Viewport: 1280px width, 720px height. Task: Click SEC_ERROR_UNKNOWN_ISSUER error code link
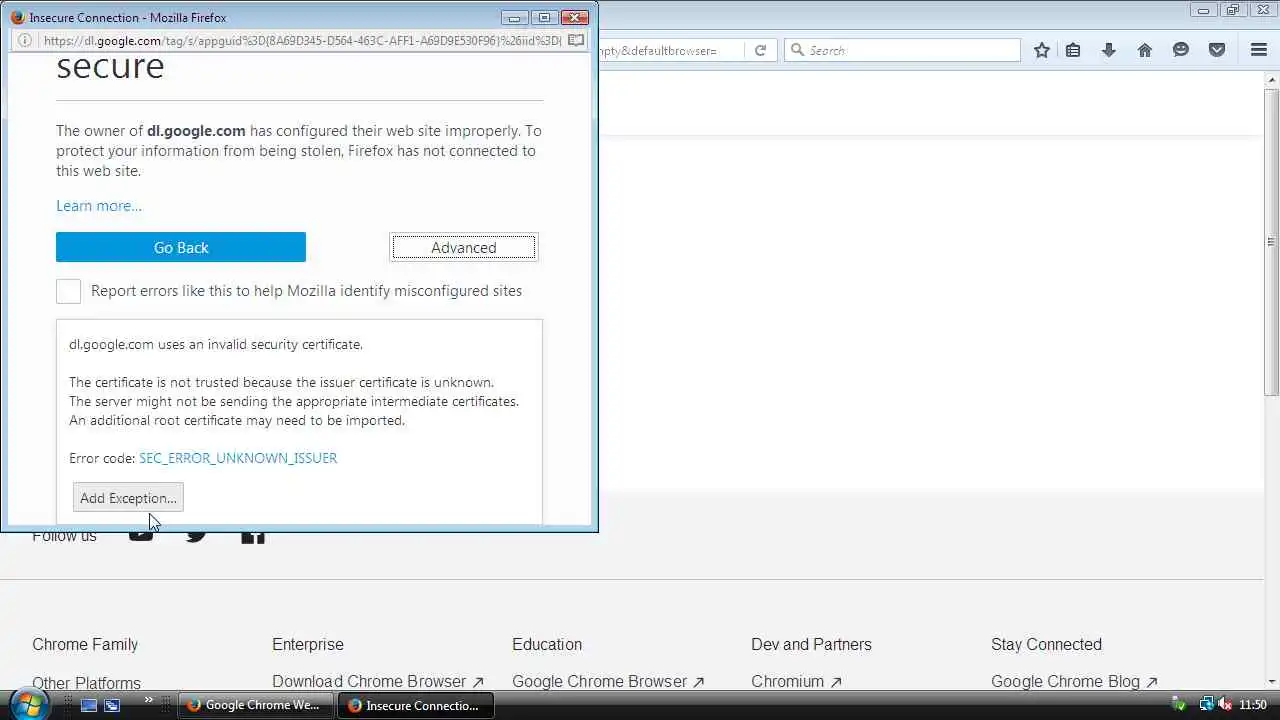(238, 458)
